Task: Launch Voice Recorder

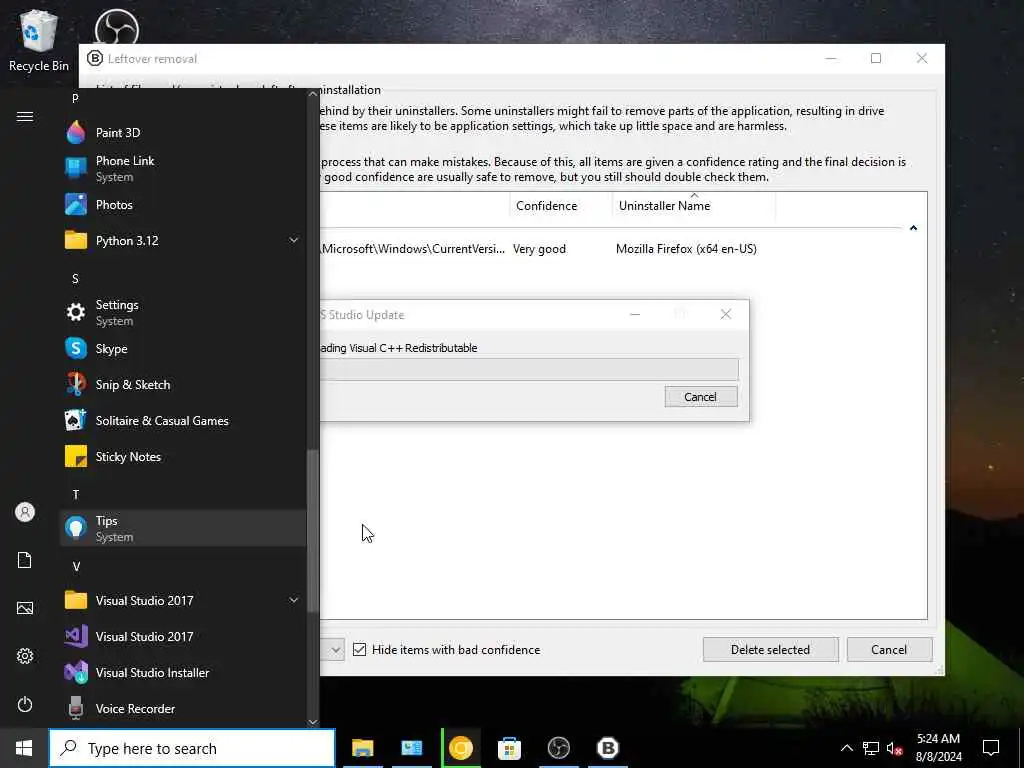Action: point(183,709)
